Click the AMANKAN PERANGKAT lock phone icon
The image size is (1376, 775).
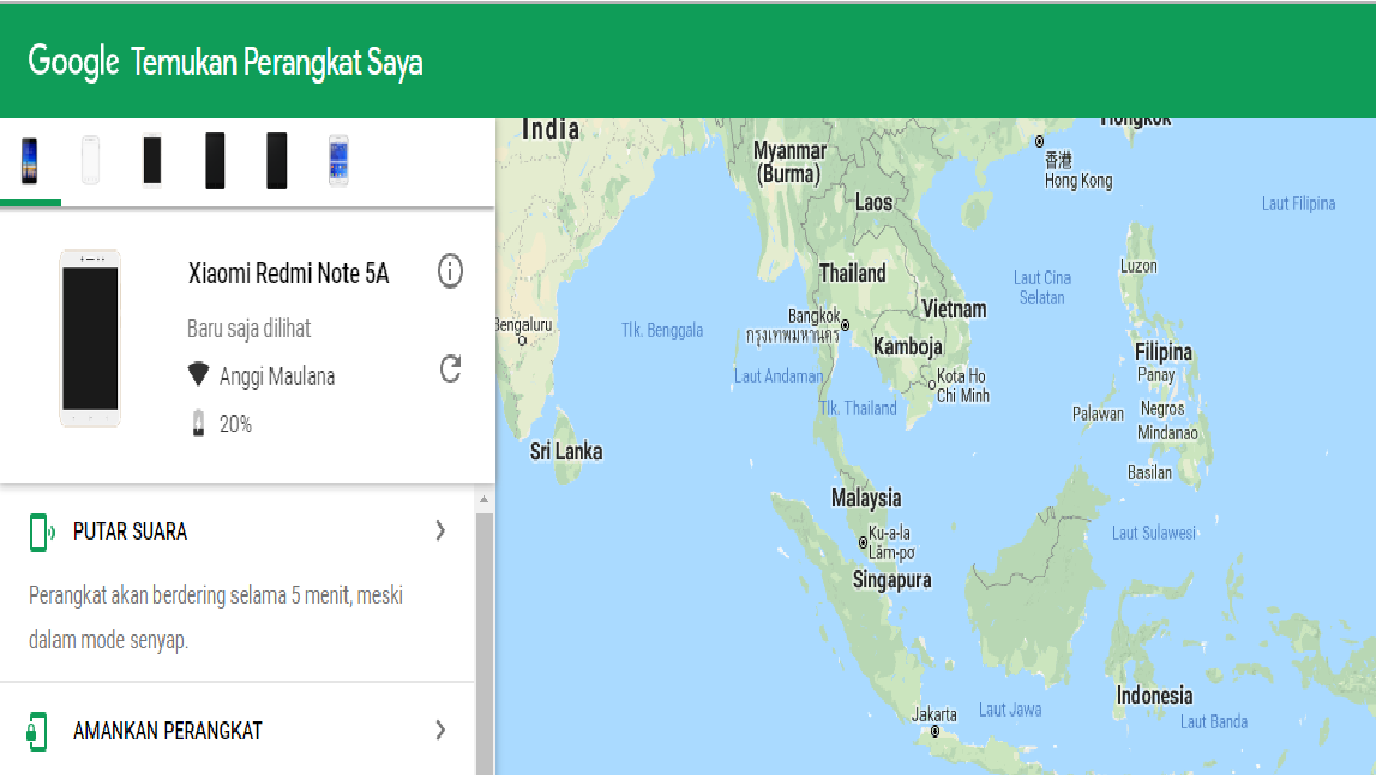tap(37, 731)
